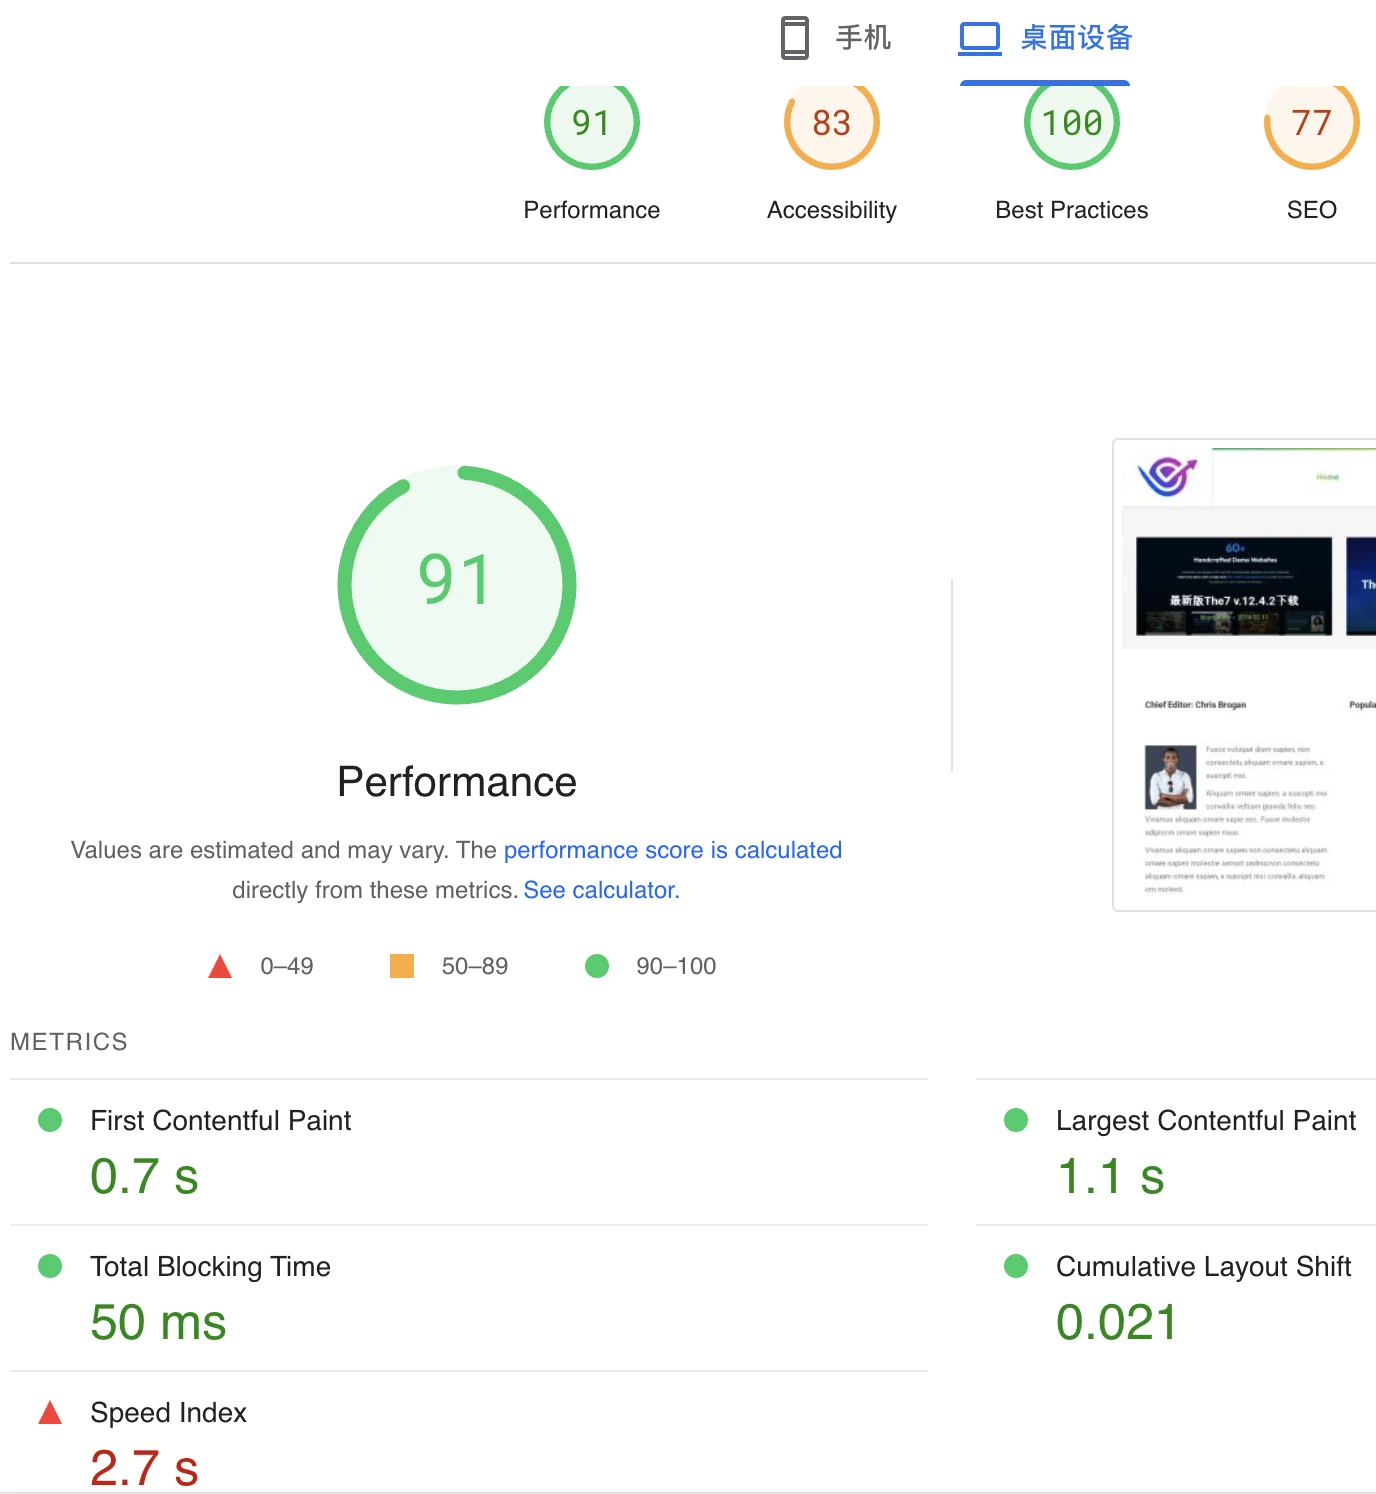
Task: Click the desktop laptop device icon
Action: [x=979, y=38]
